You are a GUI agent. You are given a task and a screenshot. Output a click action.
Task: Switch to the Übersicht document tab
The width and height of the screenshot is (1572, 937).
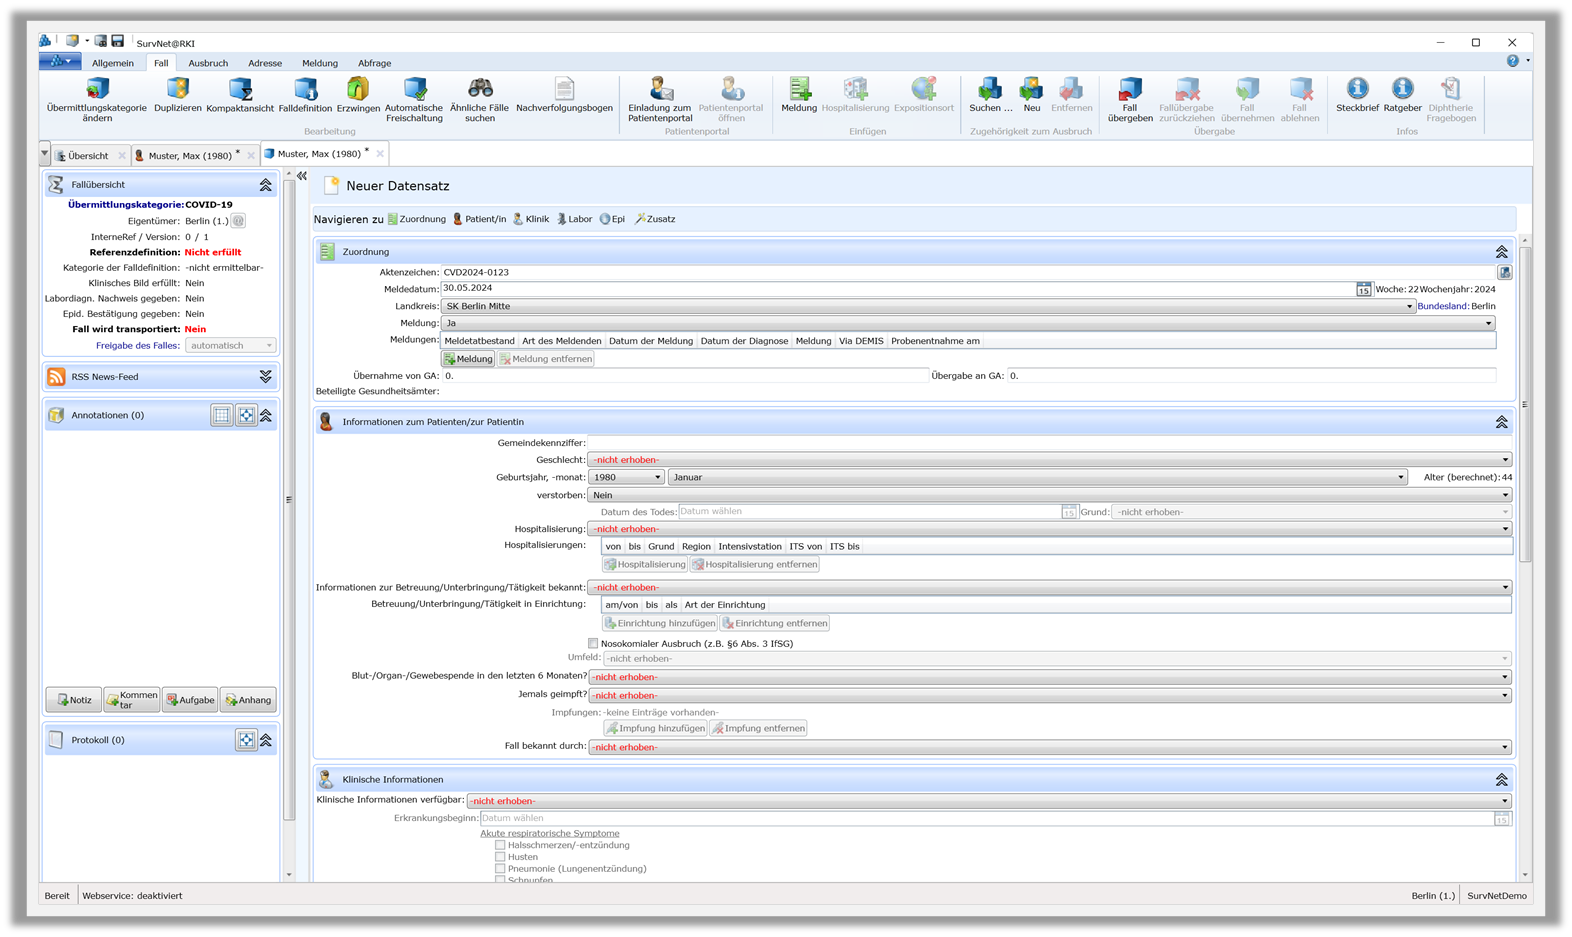(88, 156)
